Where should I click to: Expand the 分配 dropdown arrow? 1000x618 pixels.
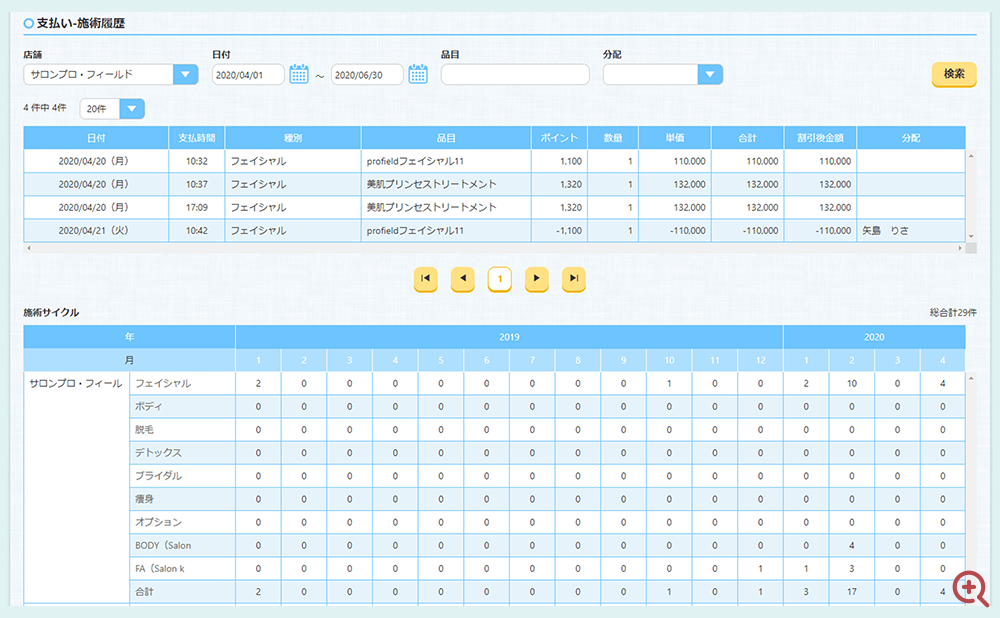pyautogui.click(x=710, y=74)
